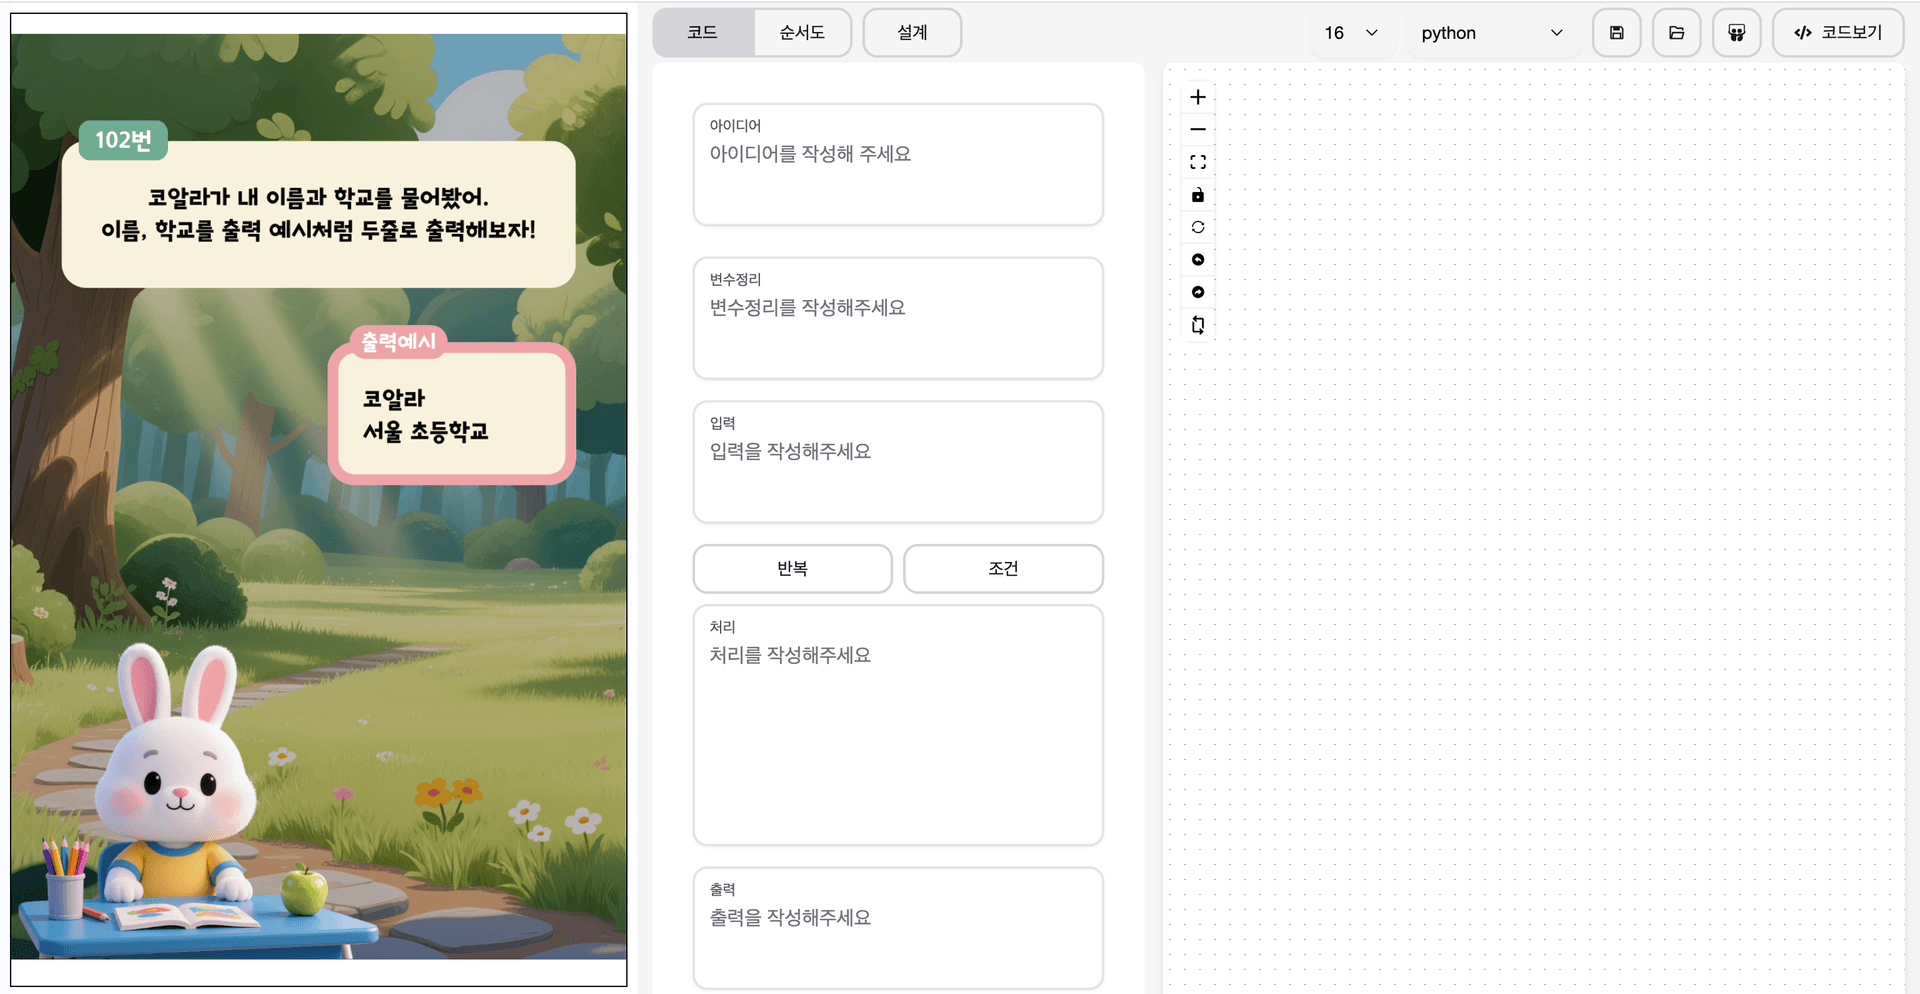Open a file using the folder icon
This screenshot has height=994, width=1920.
pos(1676,32)
